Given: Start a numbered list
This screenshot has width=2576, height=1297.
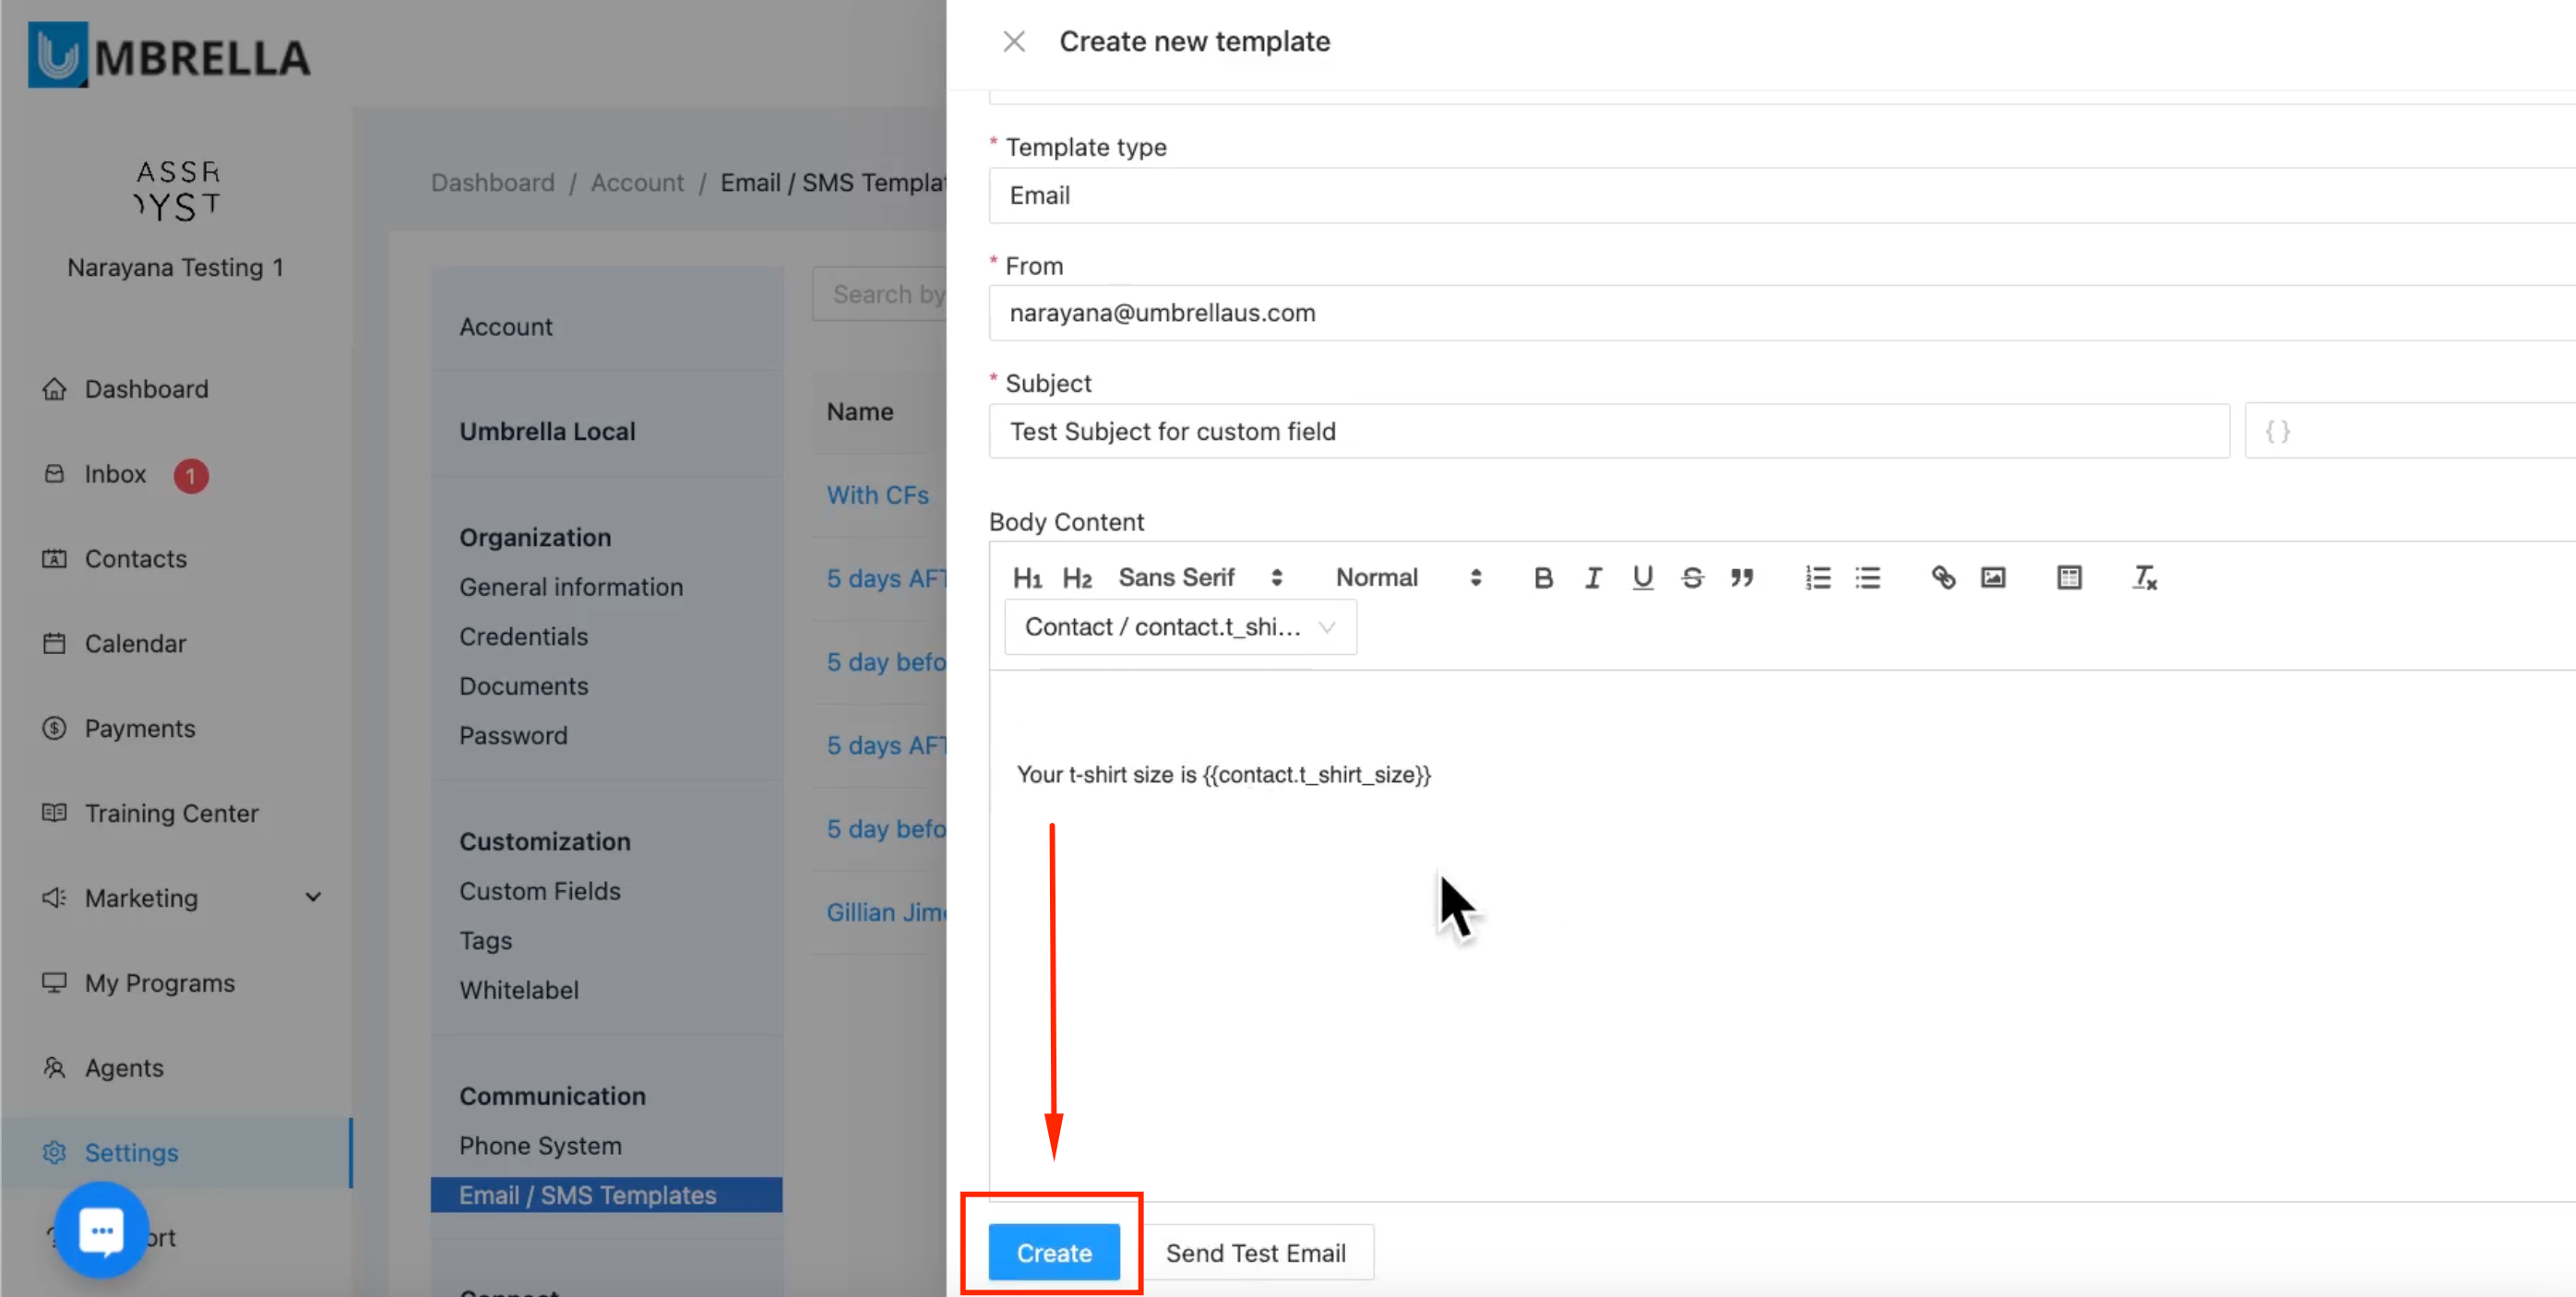Looking at the screenshot, I should (x=1818, y=578).
